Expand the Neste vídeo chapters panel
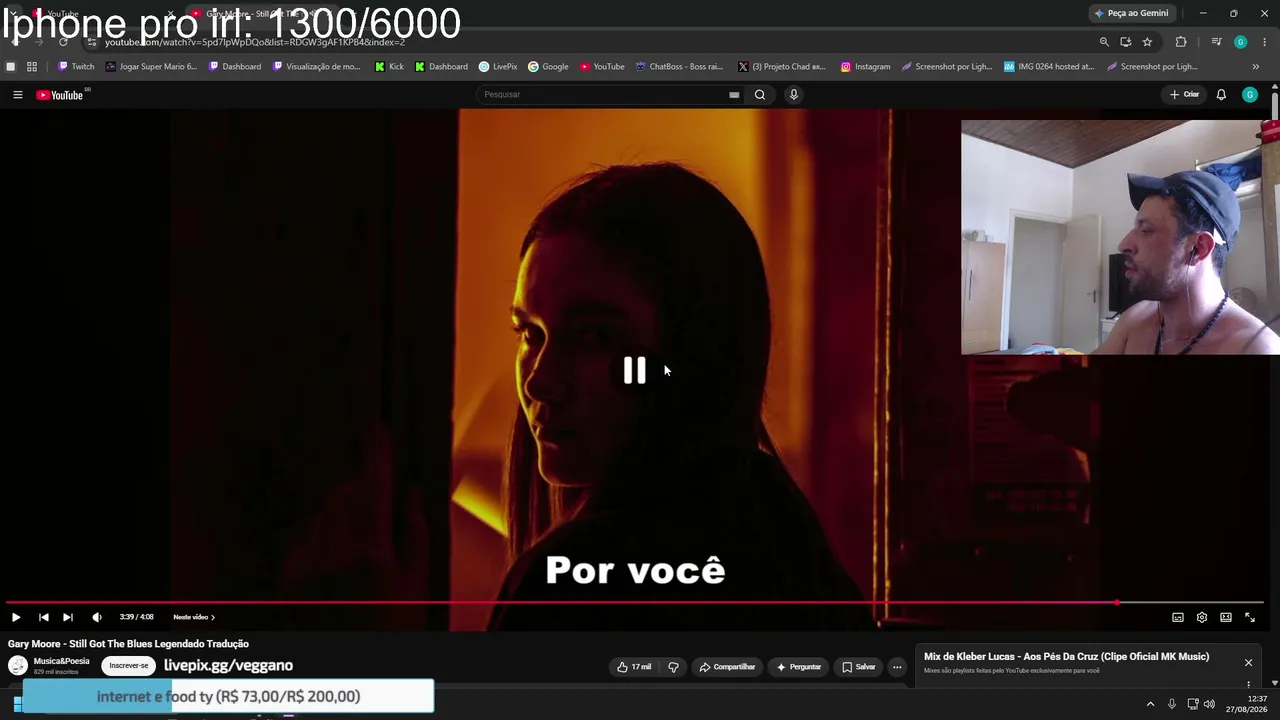 [x=194, y=617]
